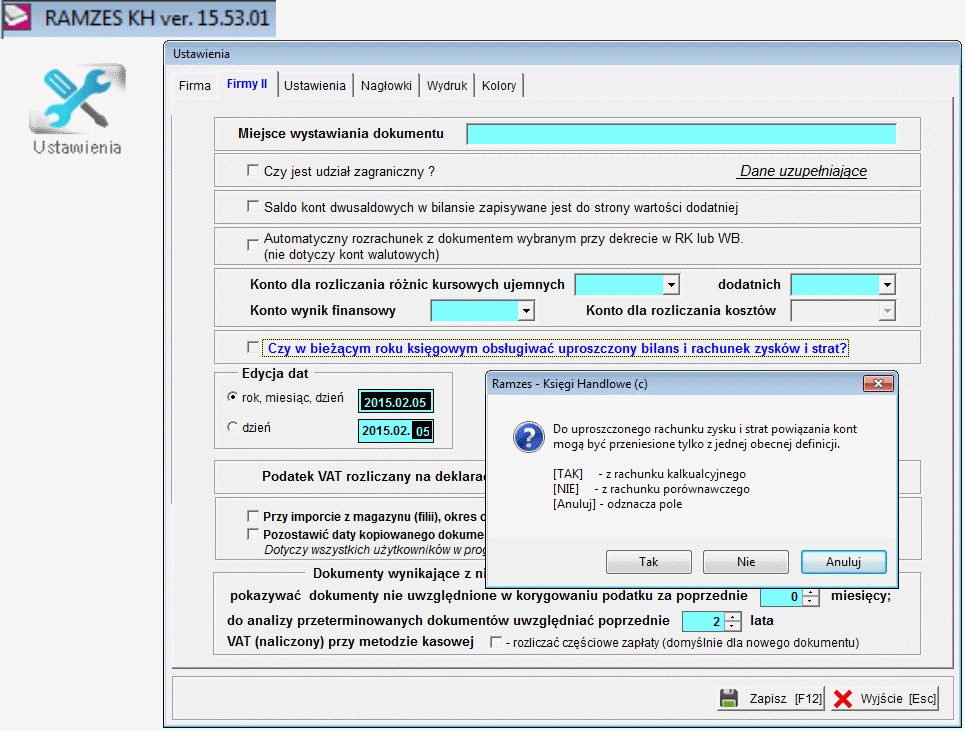Click the 'VAT (naliczony) przy metodzie kasowej' label
Screen dimensions: 965x731
coord(350,642)
